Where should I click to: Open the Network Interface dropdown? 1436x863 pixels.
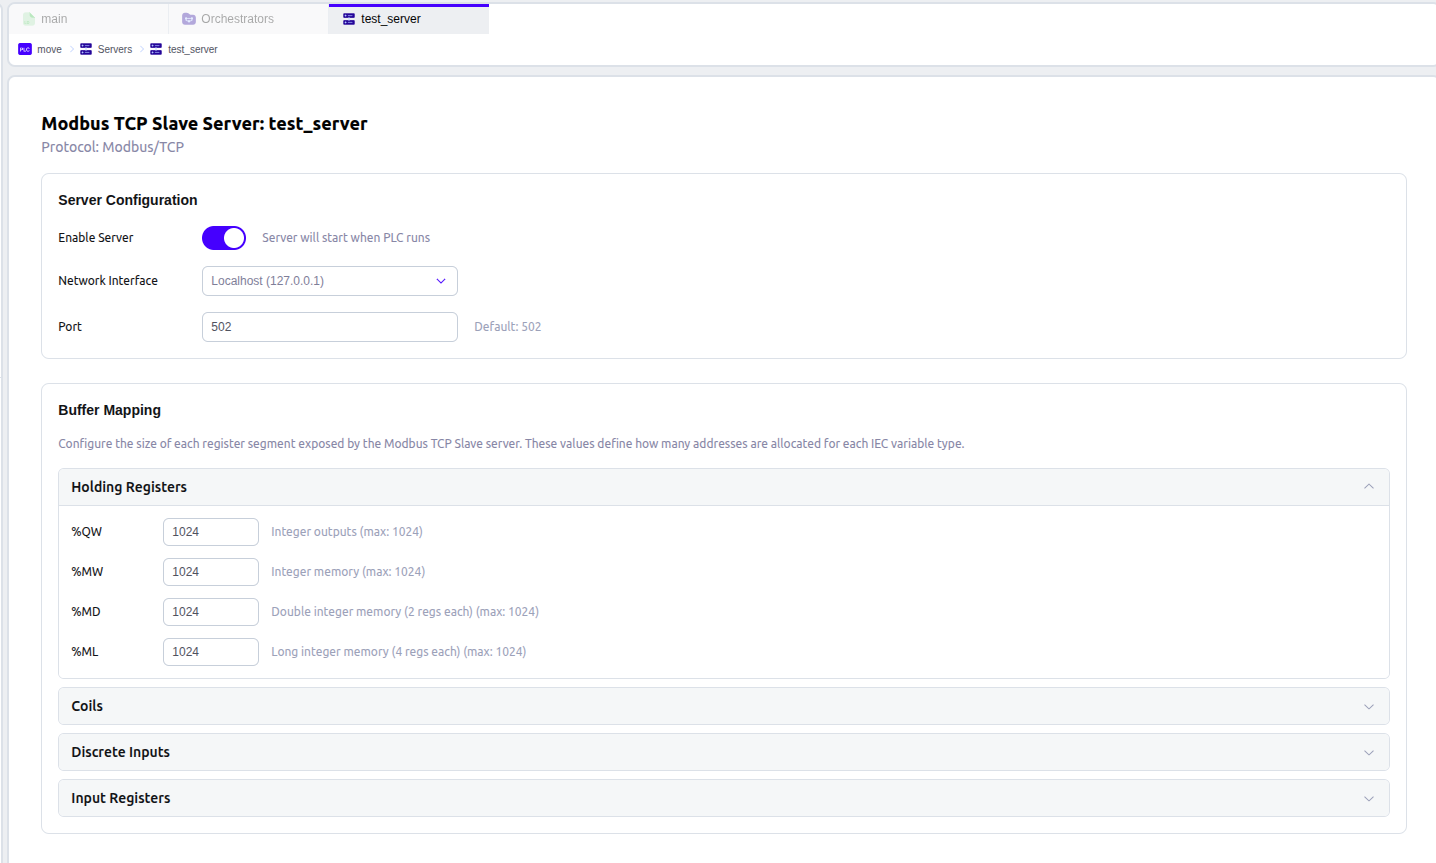click(330, 281)
